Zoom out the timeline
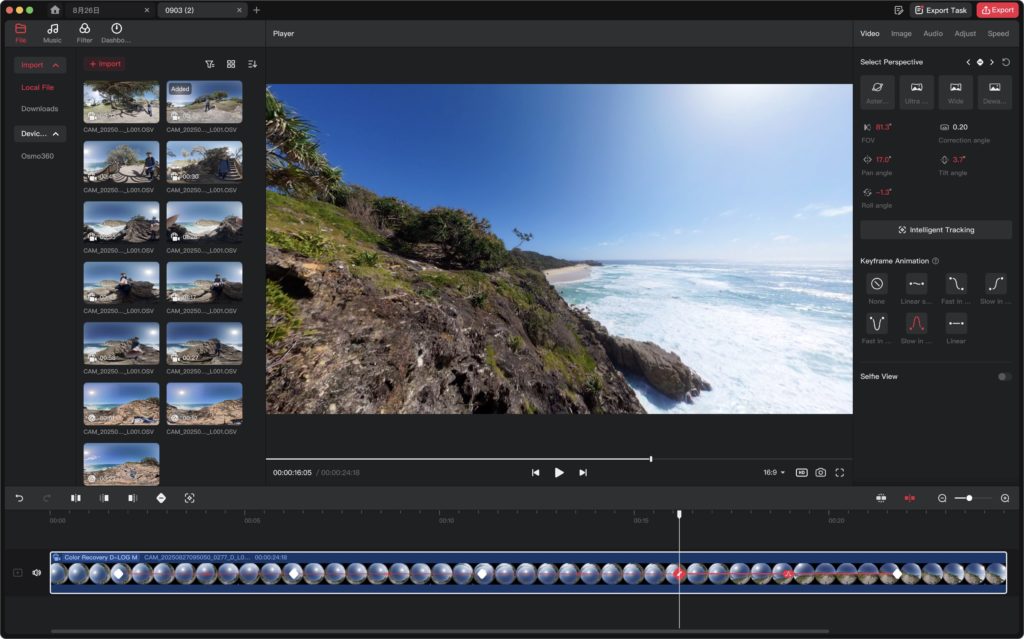 tap(942, 498)
